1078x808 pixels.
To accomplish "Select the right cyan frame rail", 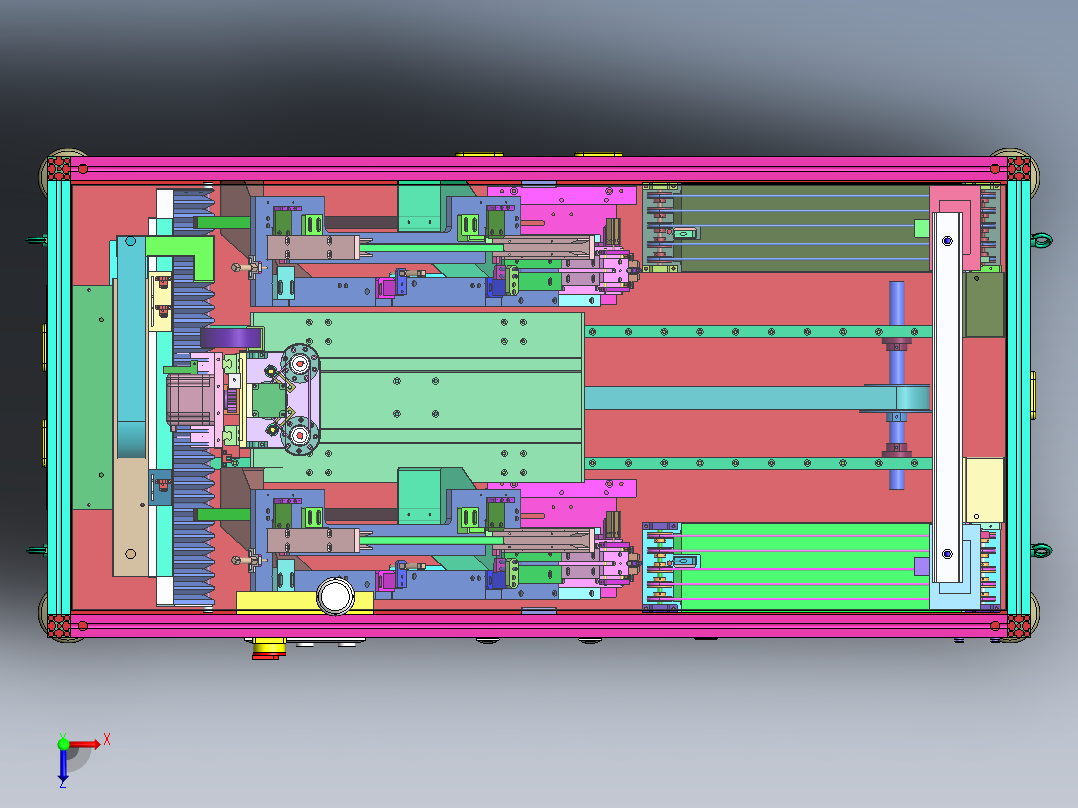I will pos(1018,397).
